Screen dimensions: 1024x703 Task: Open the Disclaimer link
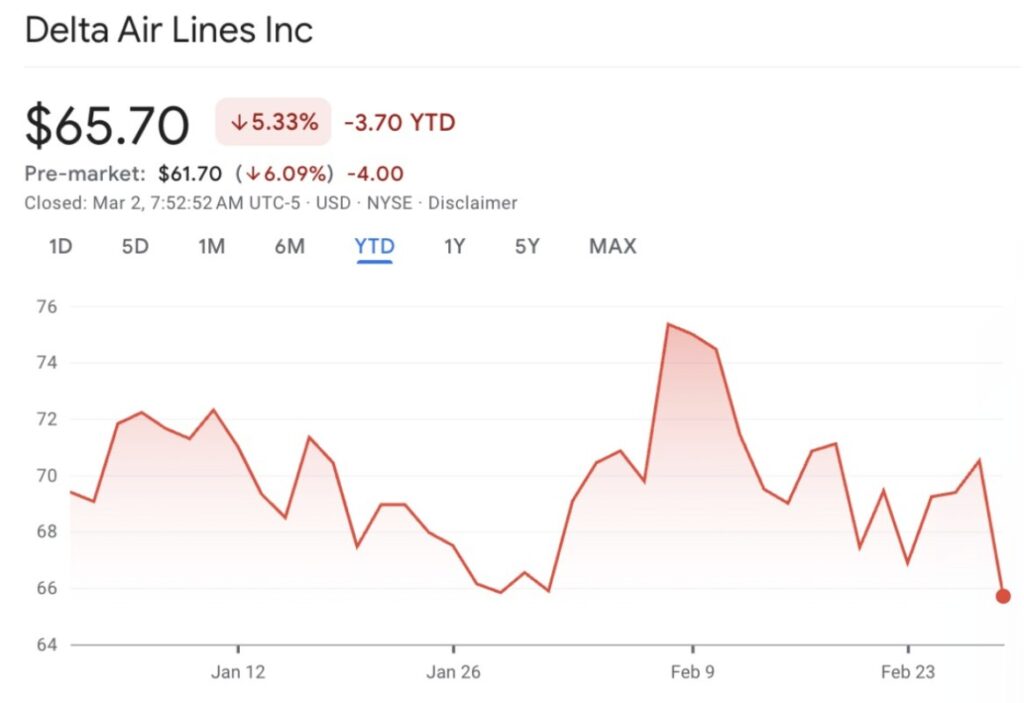click(473, 203)
